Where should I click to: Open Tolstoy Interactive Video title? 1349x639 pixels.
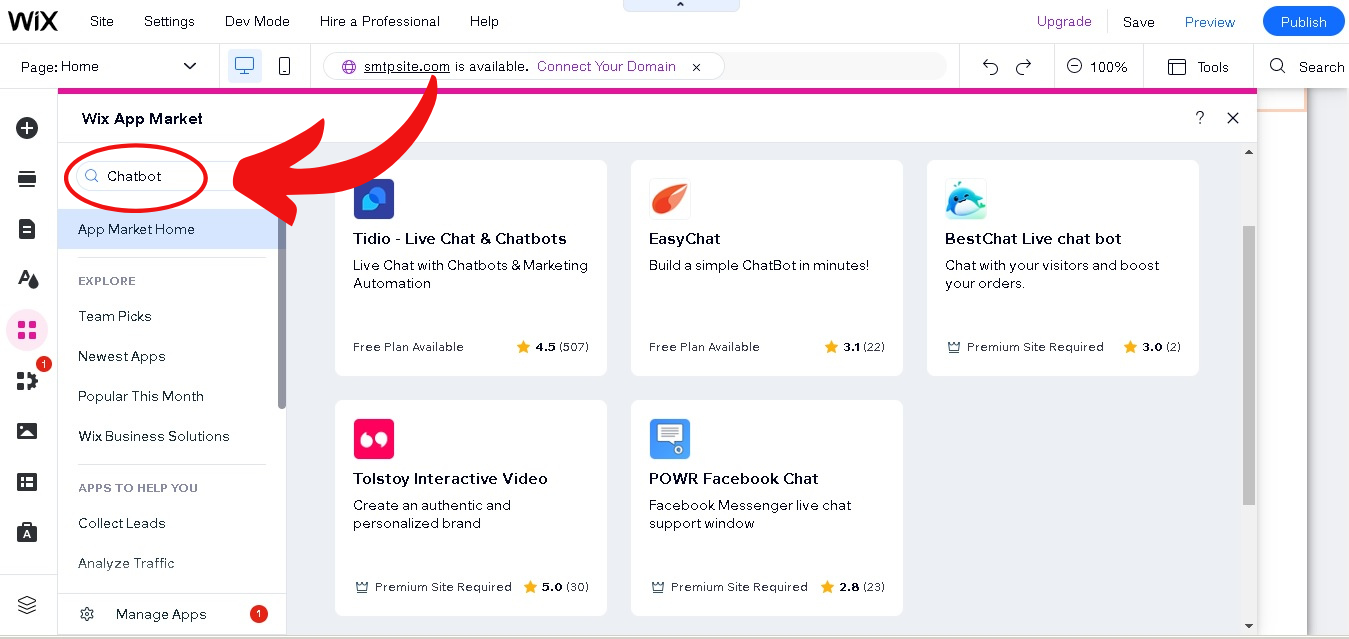[x=450, y=479]
